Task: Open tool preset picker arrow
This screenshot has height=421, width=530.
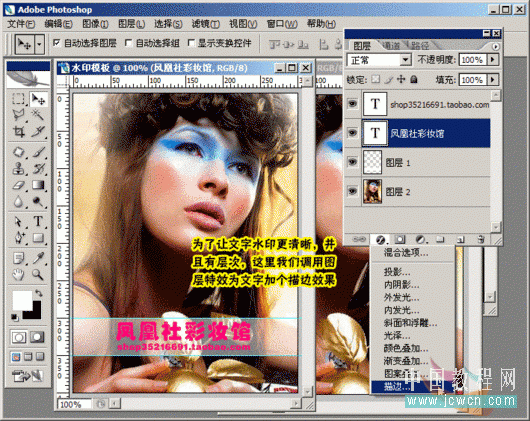Action: 40,44
